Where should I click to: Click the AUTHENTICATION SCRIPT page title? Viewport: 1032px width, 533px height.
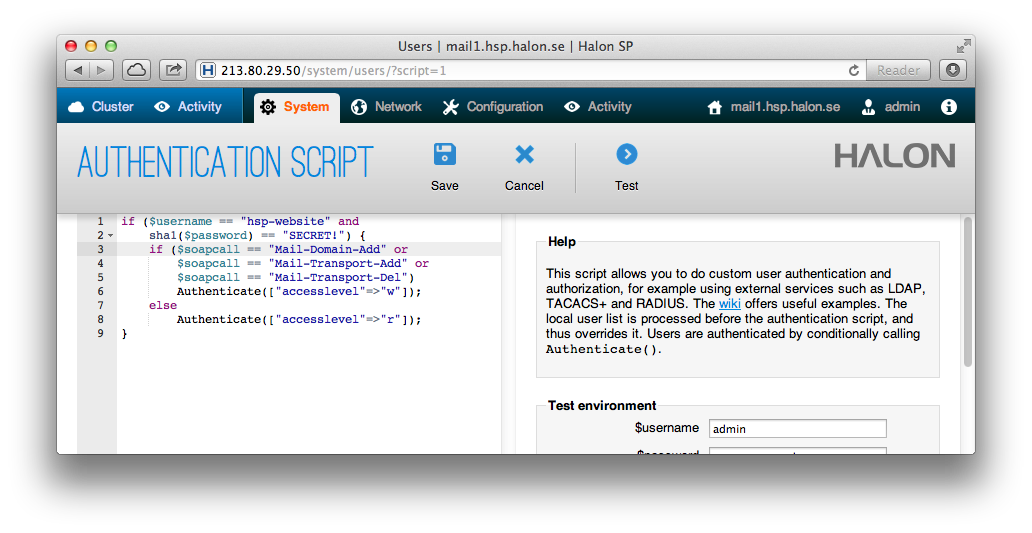226,163
